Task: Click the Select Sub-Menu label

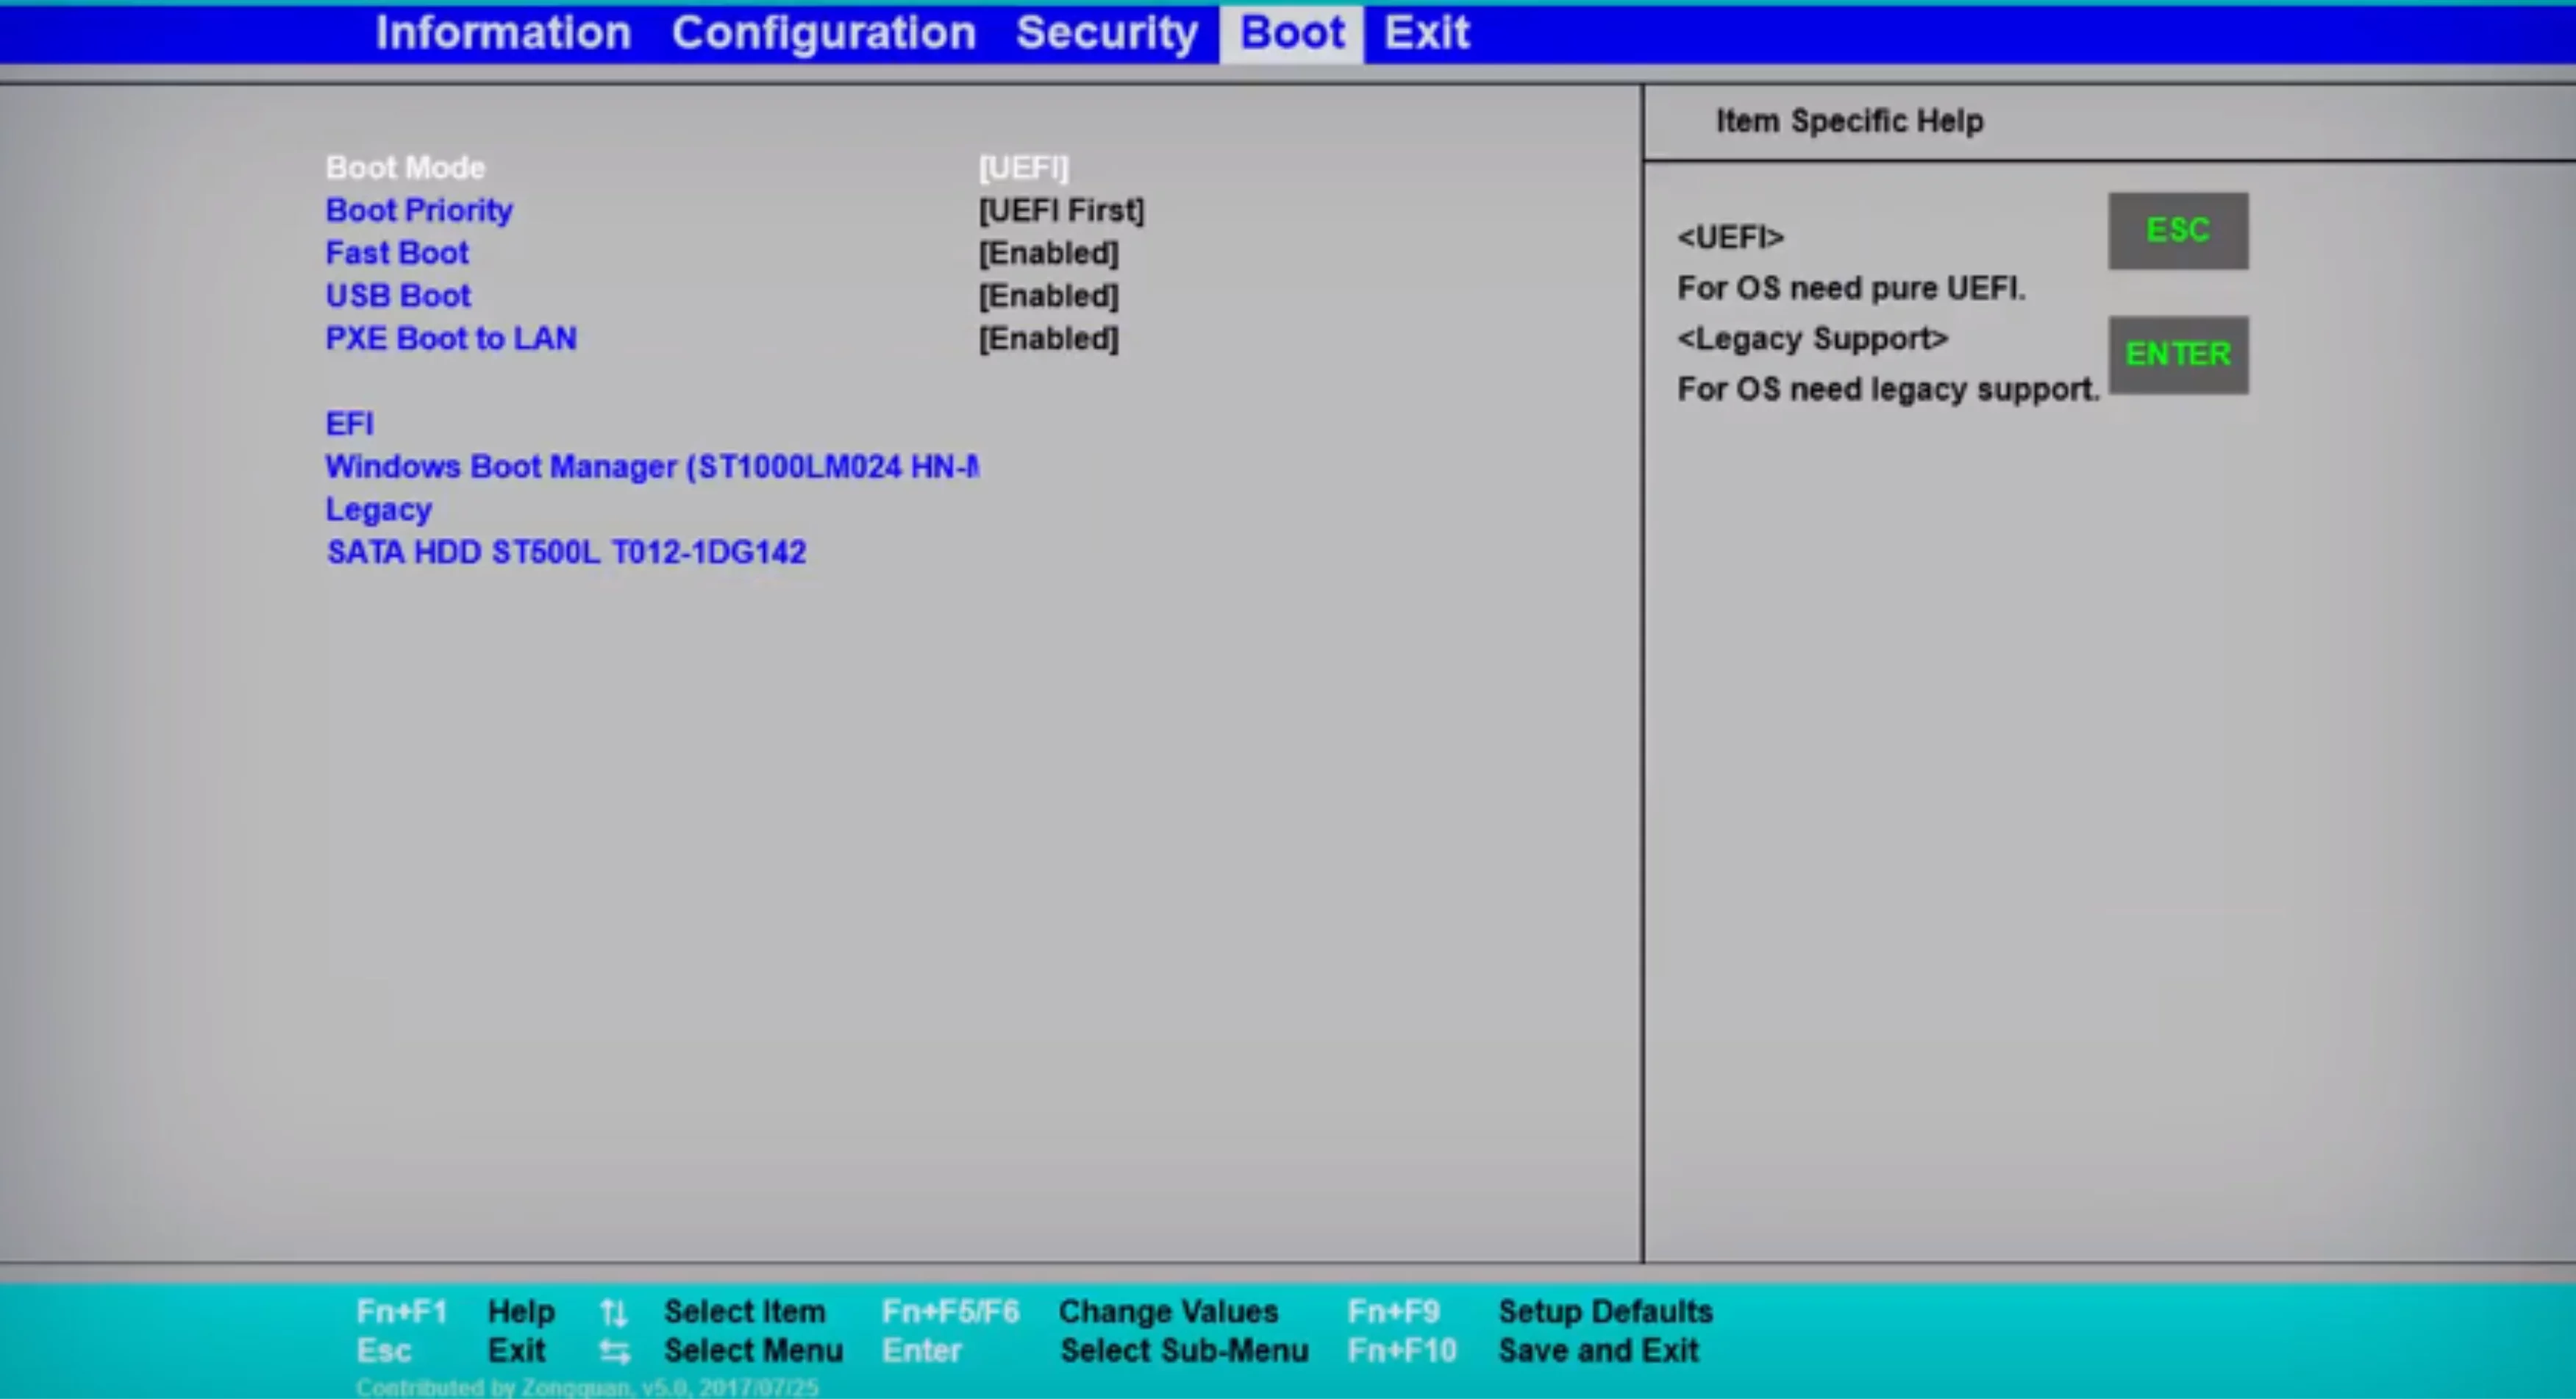Action: (x=1184, y=1351)
